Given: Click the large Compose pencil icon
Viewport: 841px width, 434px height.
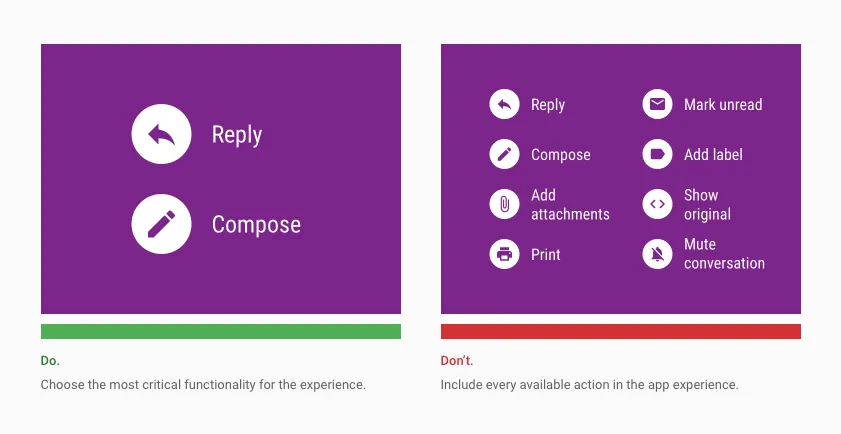Looking at the screenshot, I should point(161,224).
